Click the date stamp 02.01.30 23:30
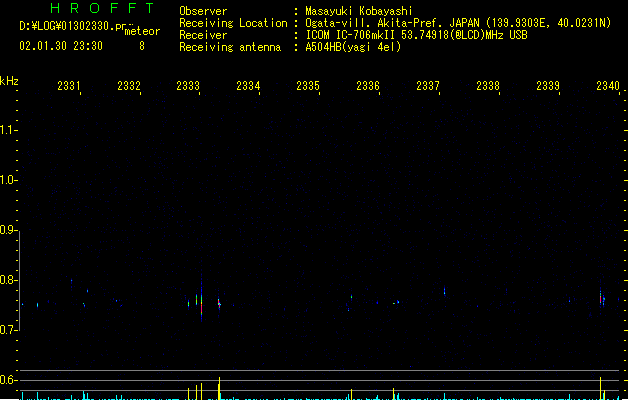 point(61,46)
